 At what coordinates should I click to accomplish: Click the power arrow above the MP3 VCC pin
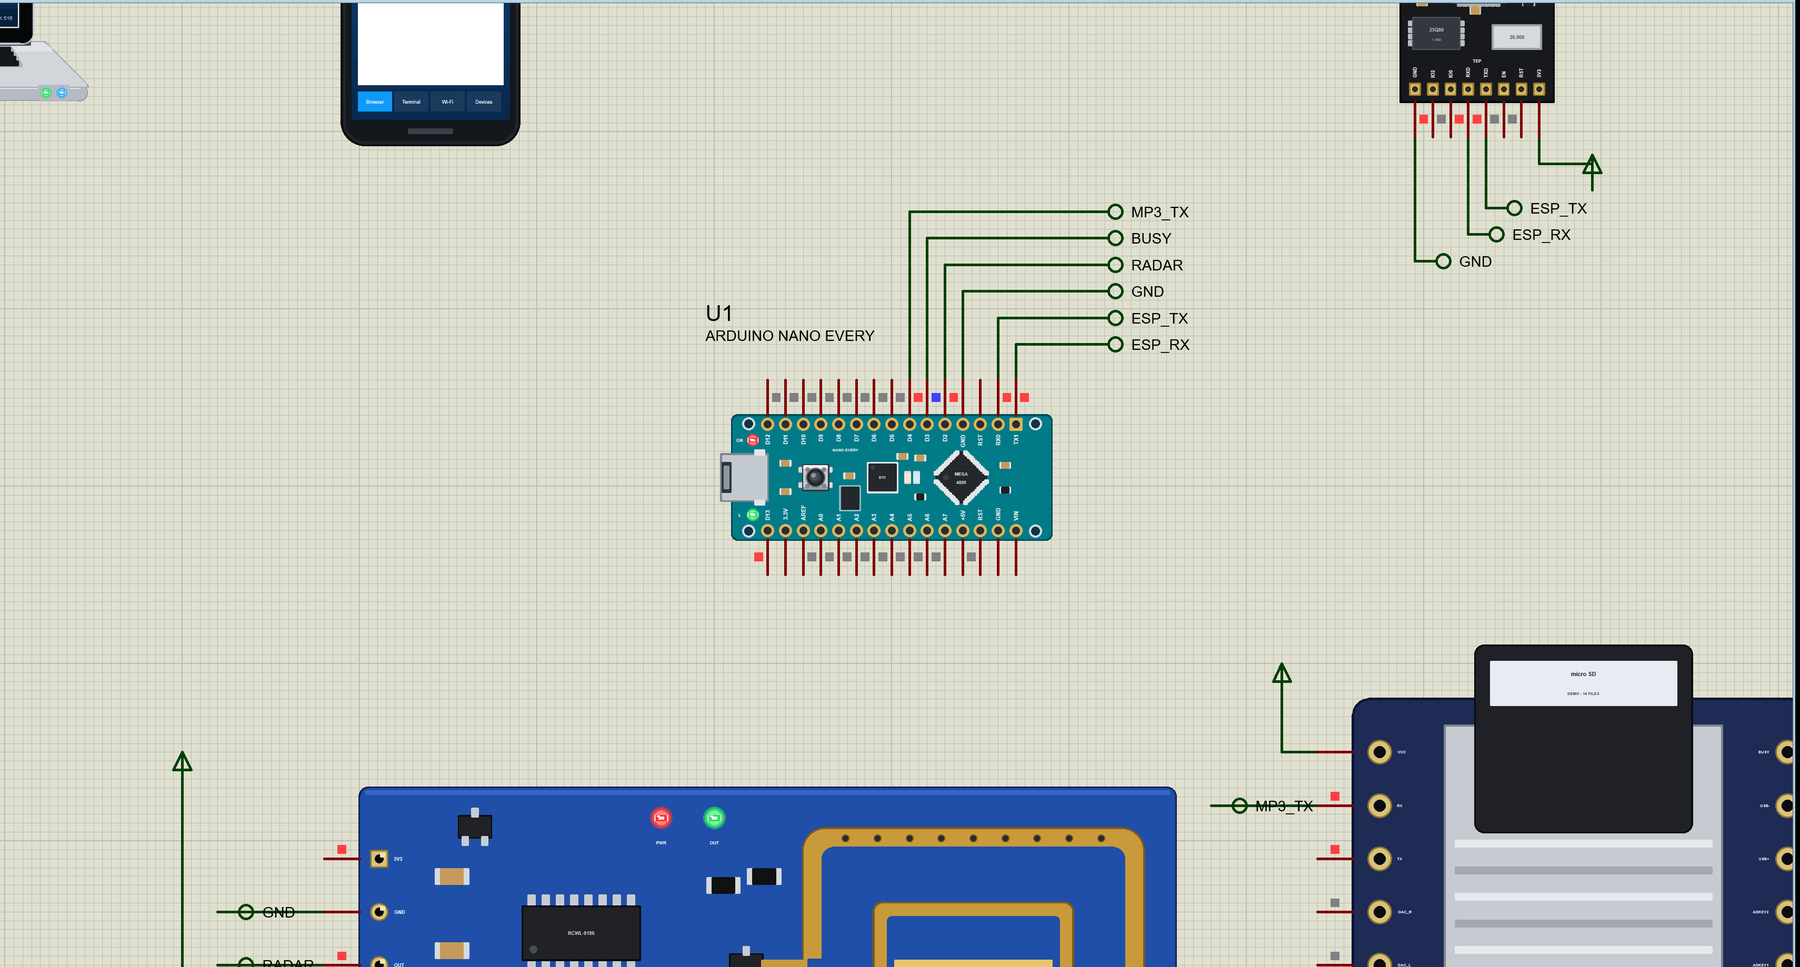(x=1282, y=674)
